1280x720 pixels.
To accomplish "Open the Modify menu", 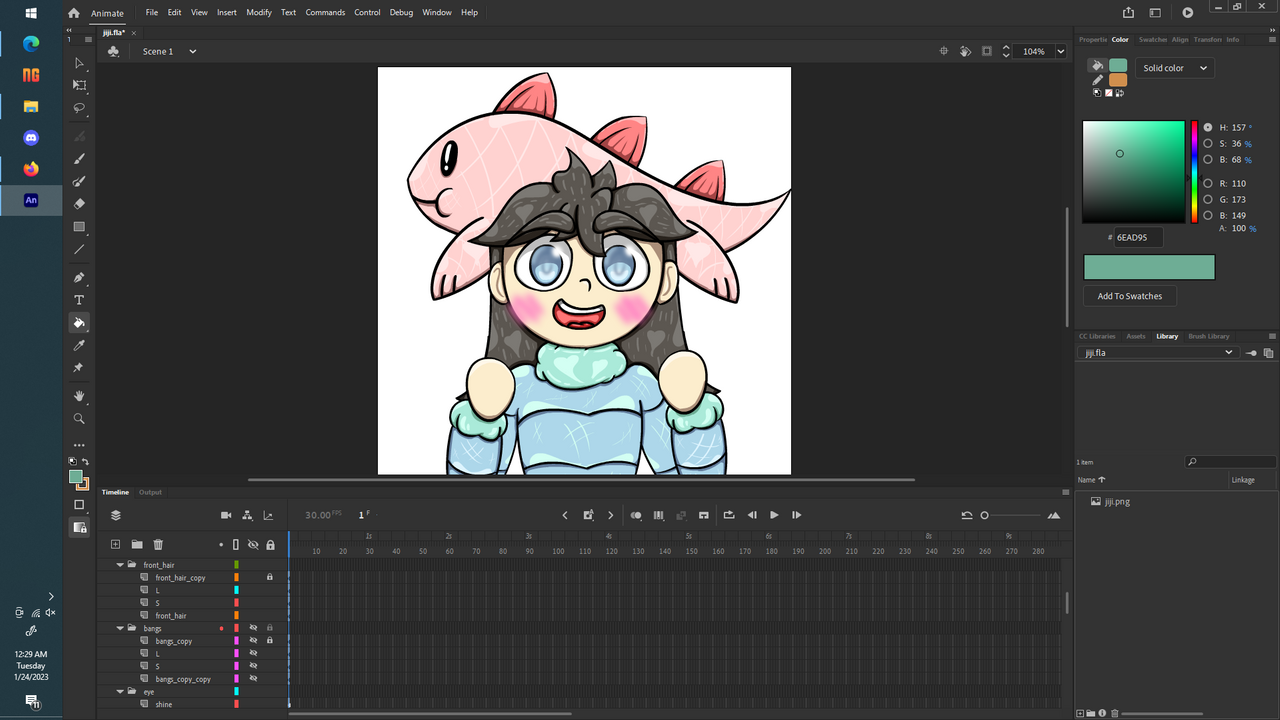I will click(259, 13).
